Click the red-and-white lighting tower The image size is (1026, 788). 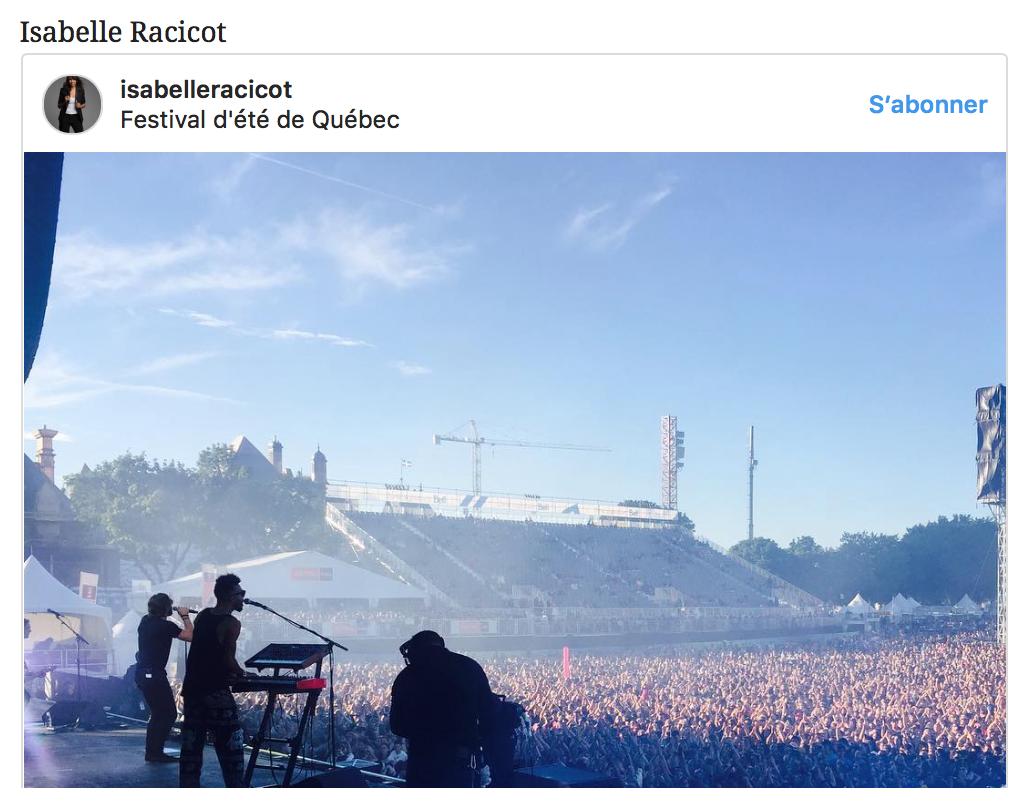click(x=671, y=462)
